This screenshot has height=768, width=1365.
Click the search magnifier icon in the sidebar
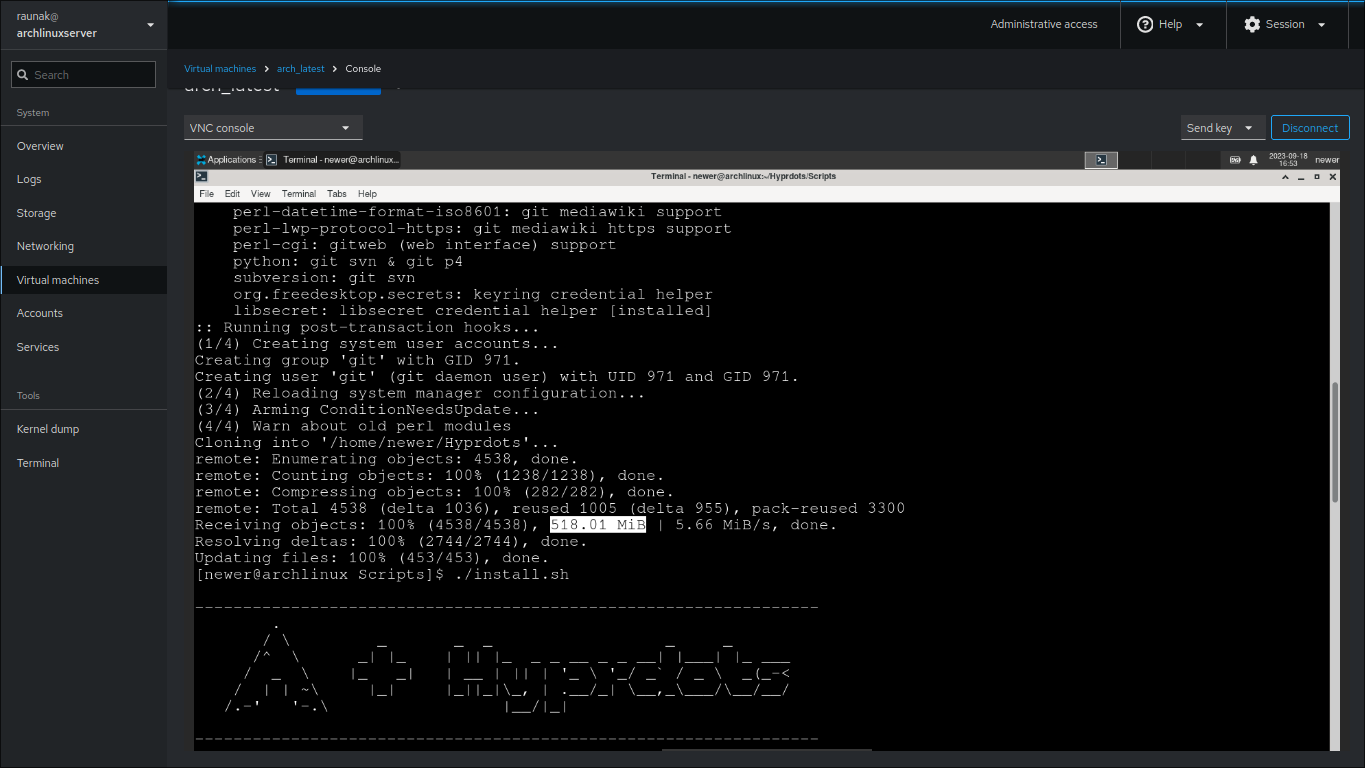tap(21, 74)
